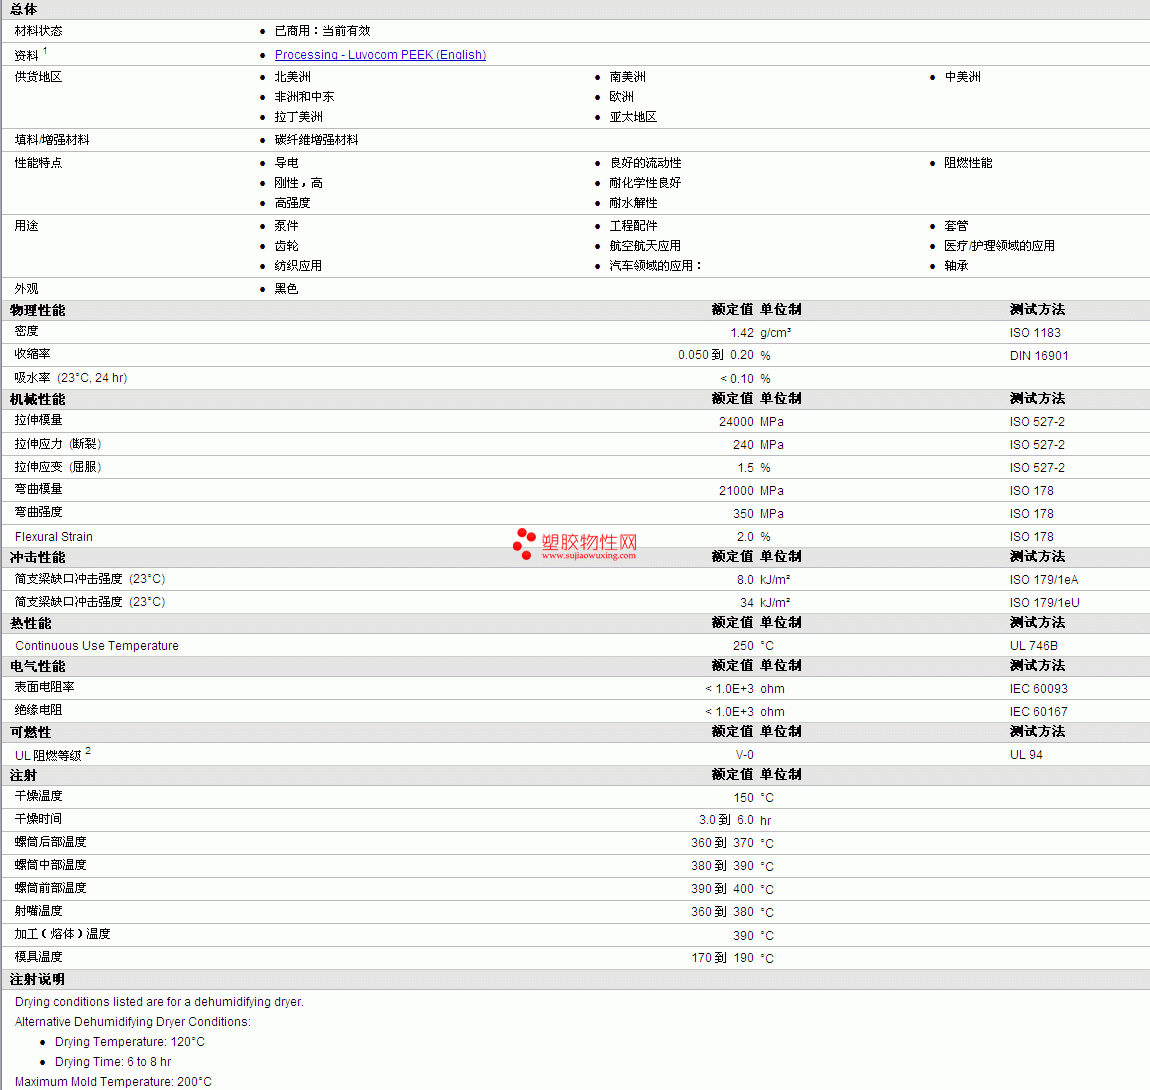Select the 中美洲 region entry

click(962, 77)
